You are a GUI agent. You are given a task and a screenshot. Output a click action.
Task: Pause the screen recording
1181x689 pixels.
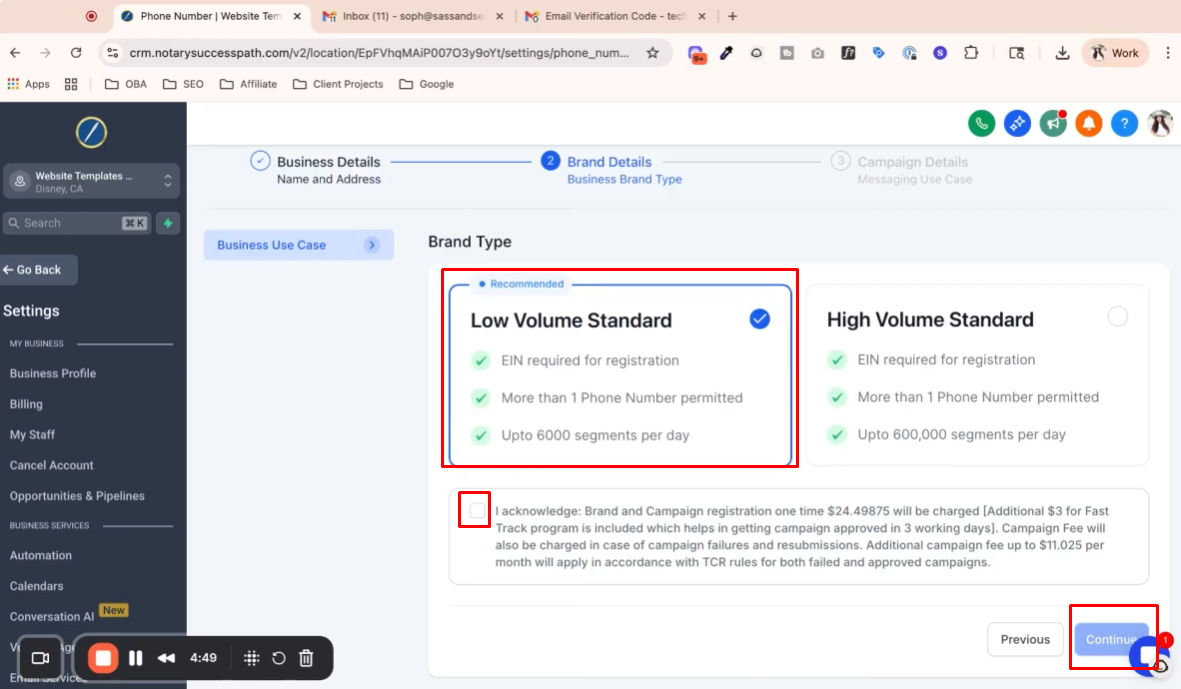pos(136,658)
